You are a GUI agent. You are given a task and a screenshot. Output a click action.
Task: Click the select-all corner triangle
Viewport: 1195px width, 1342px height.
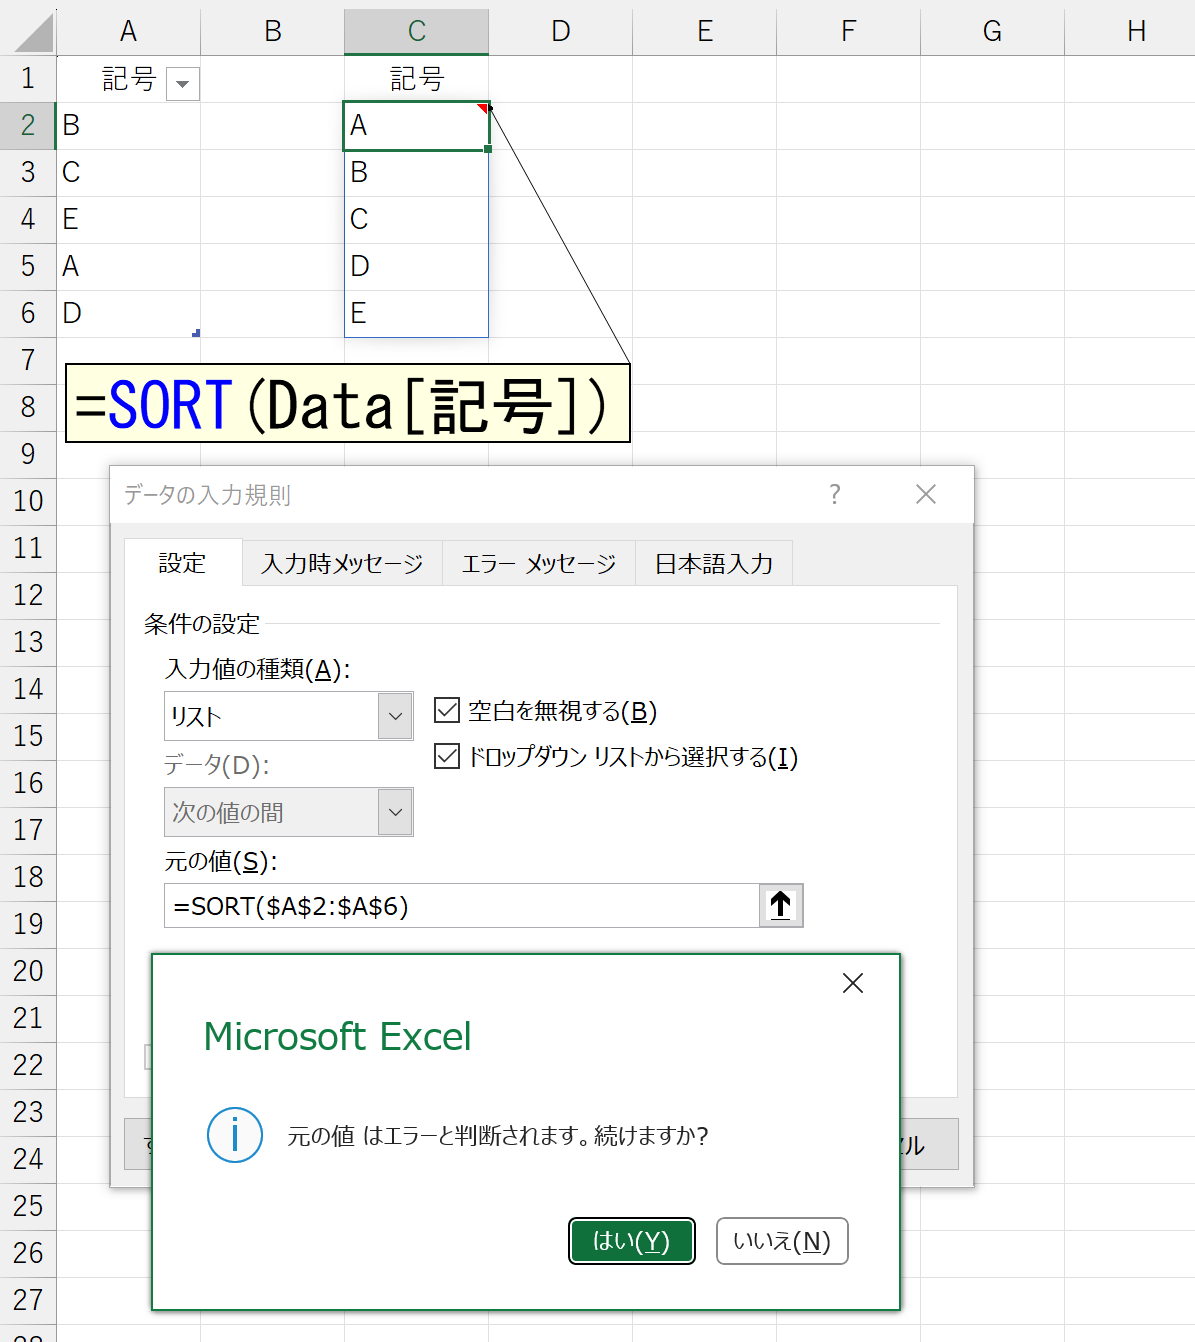(x=32, y=32)
